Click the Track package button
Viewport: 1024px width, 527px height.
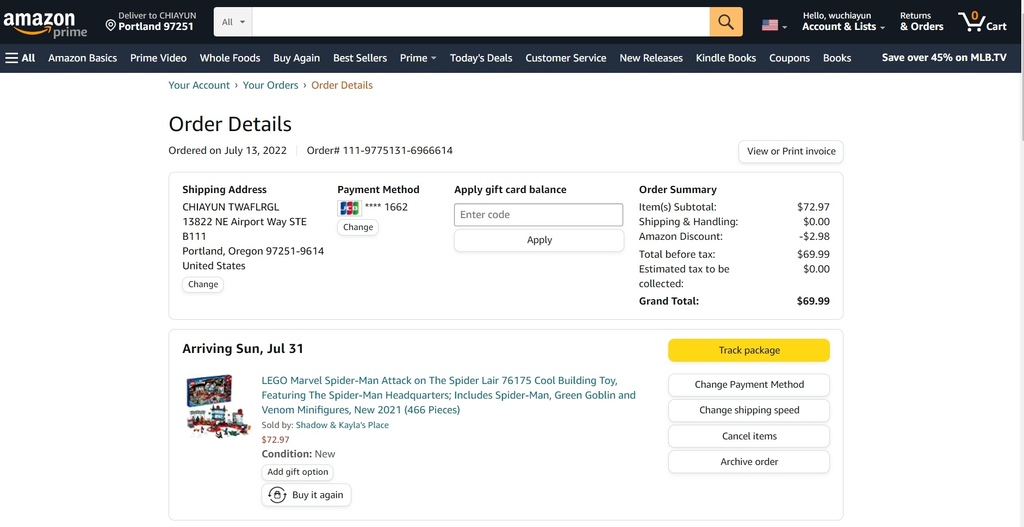tap(749, 351)
